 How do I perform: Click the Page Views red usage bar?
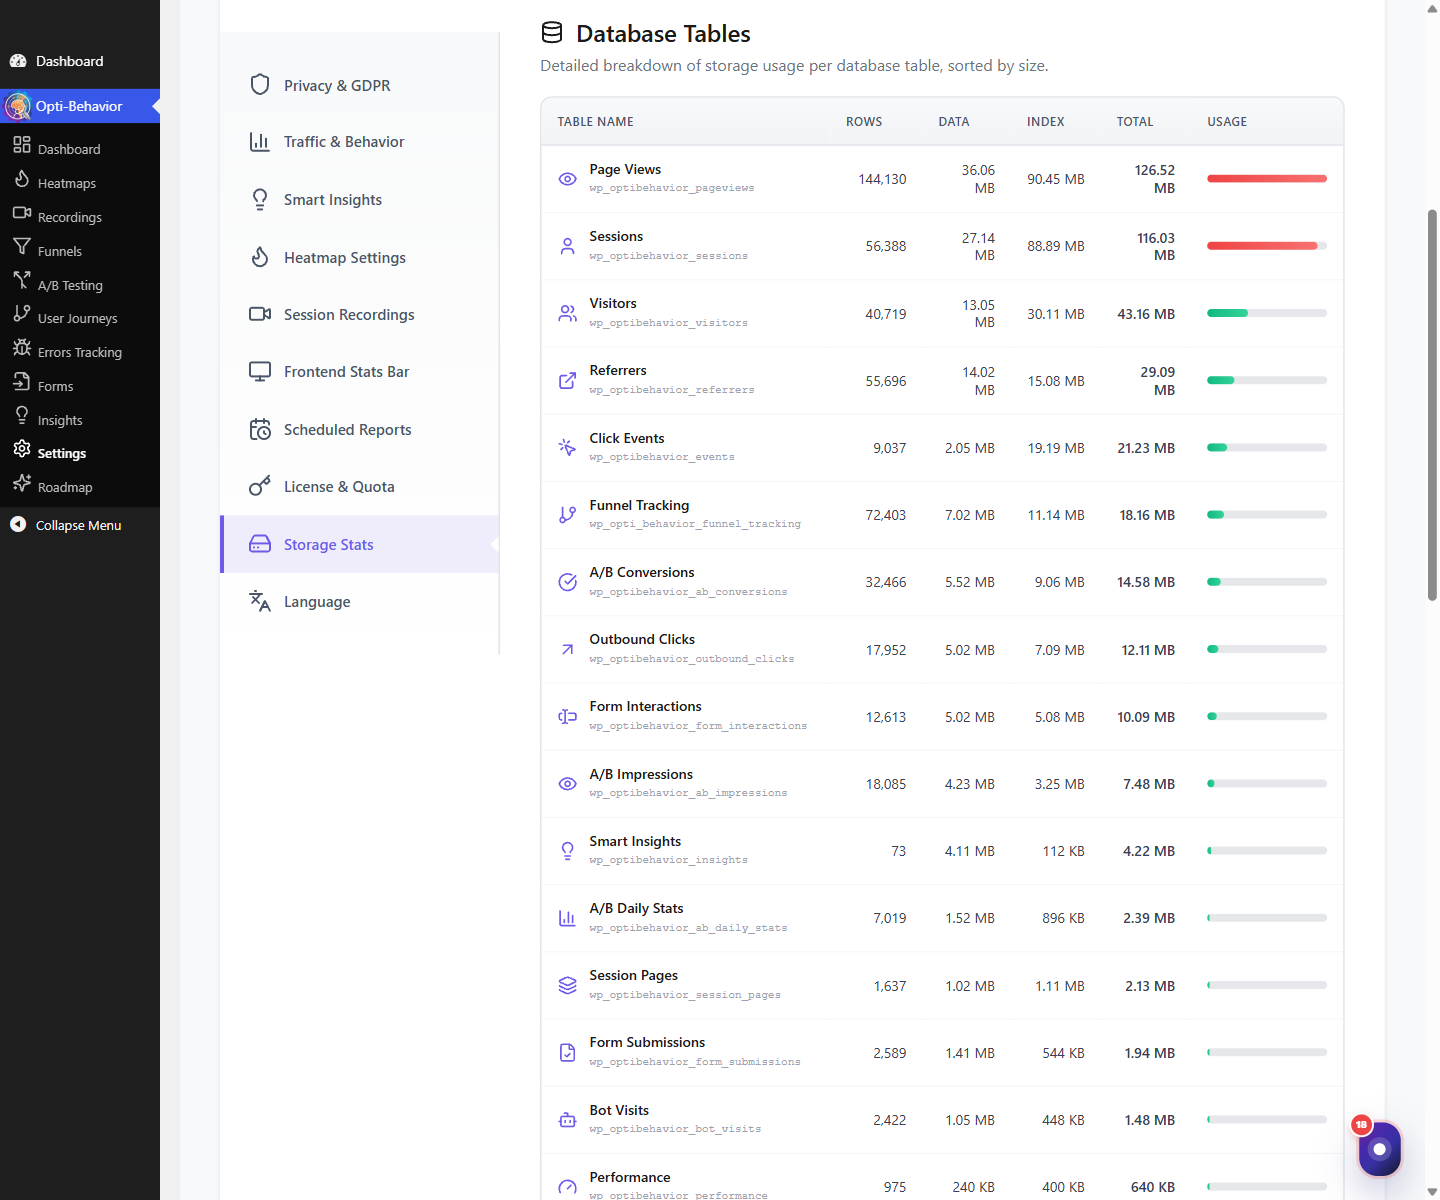[x=1267, y=179]
